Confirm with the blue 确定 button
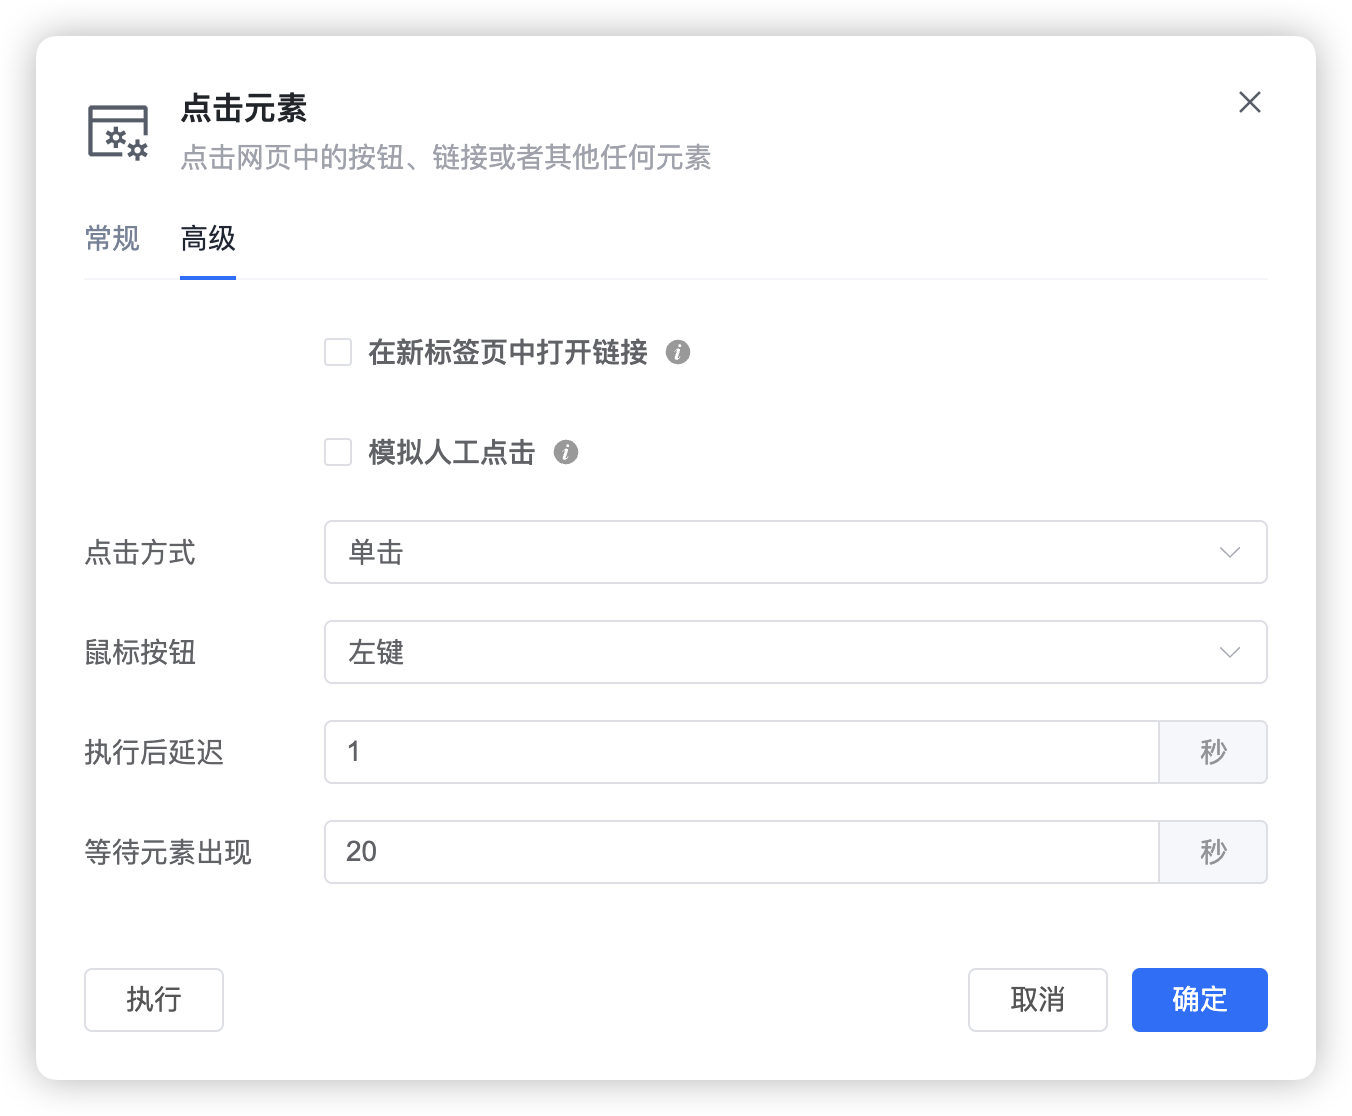 point(1200,1000)
